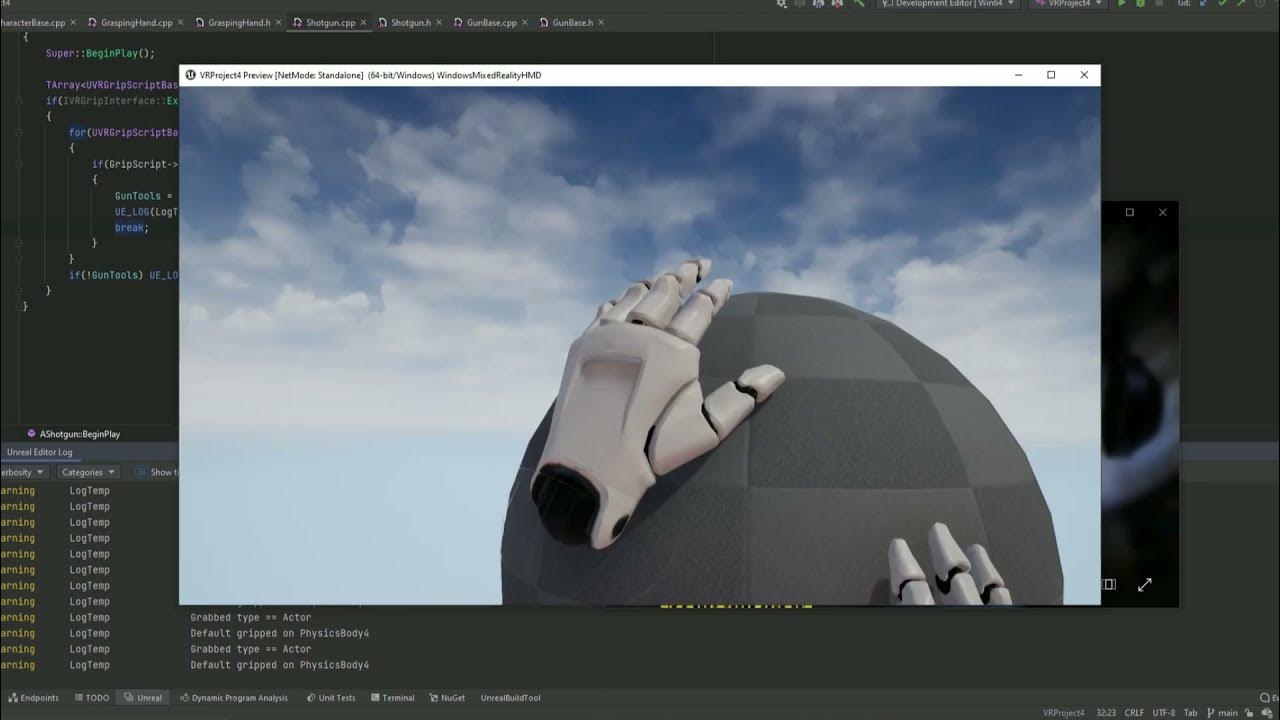This screenshot has width=1280, height=720.
Task: Click the Super::BeginPlay(); code line
Action: pos(100,53)
